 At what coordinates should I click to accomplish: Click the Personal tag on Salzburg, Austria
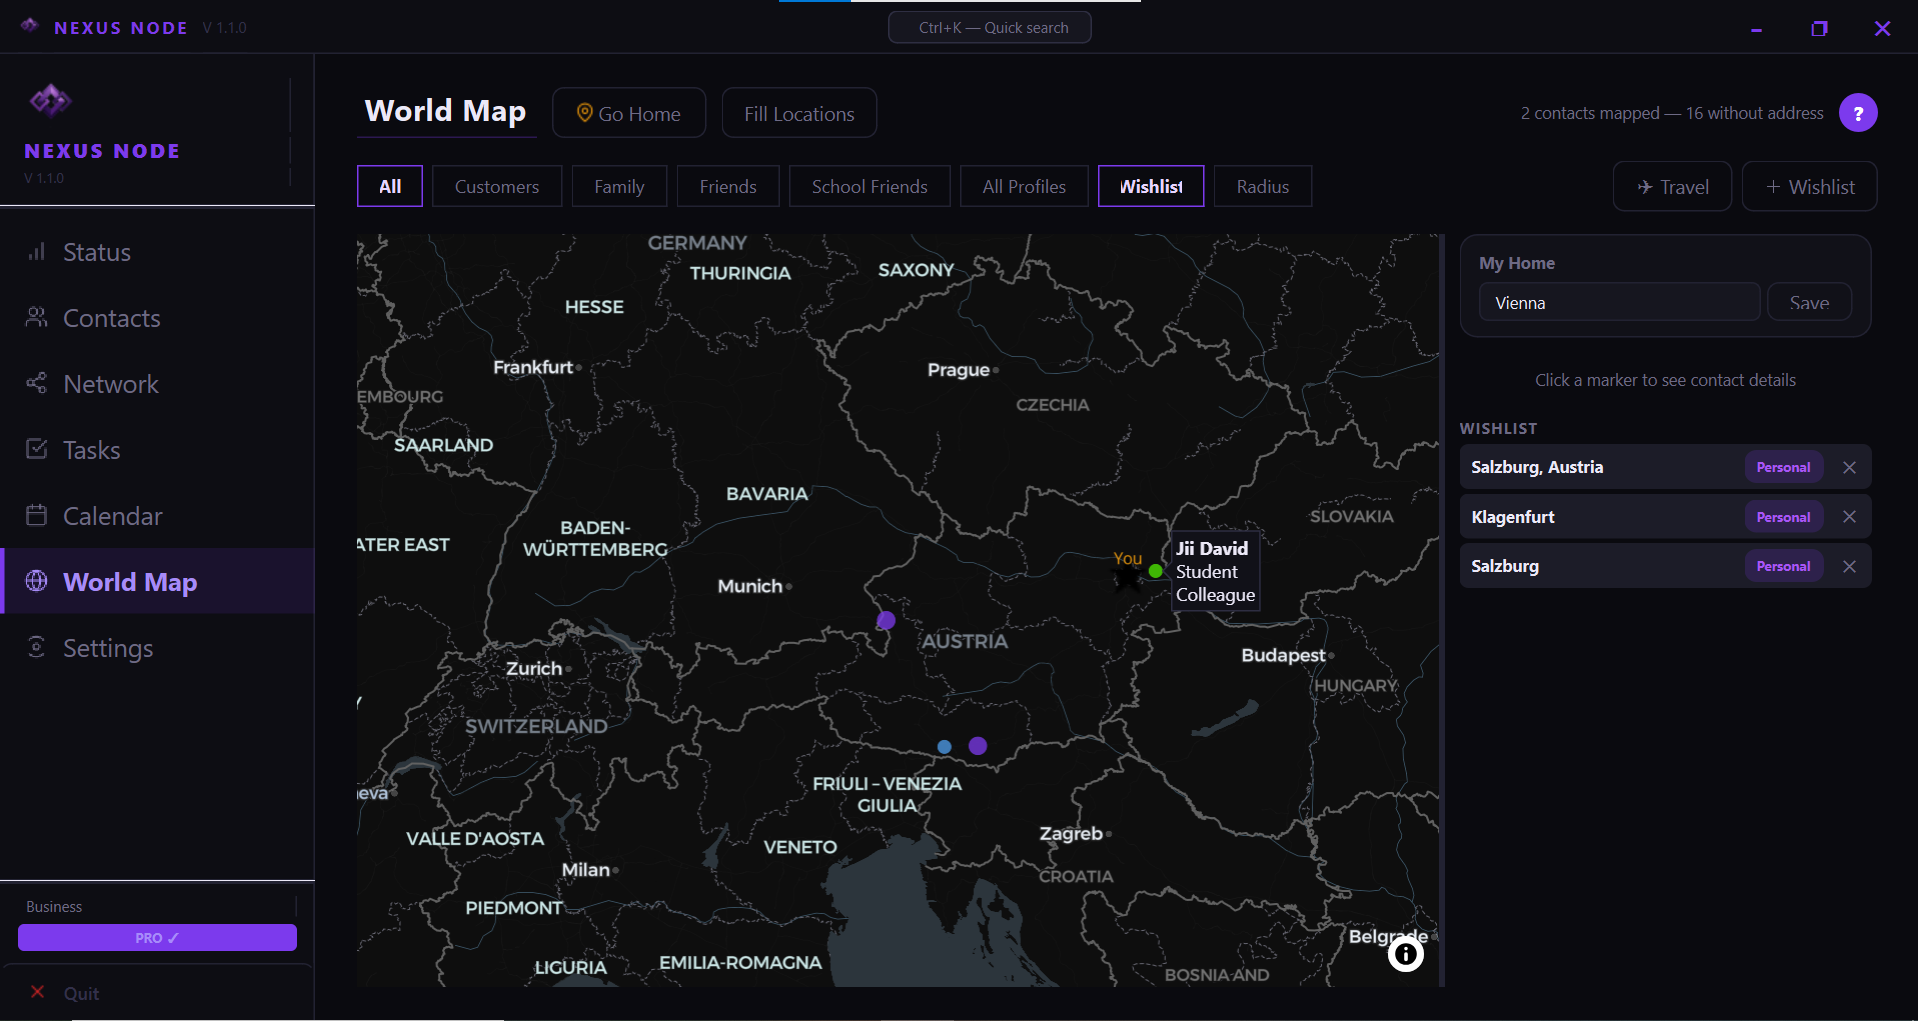(1783, 467)
